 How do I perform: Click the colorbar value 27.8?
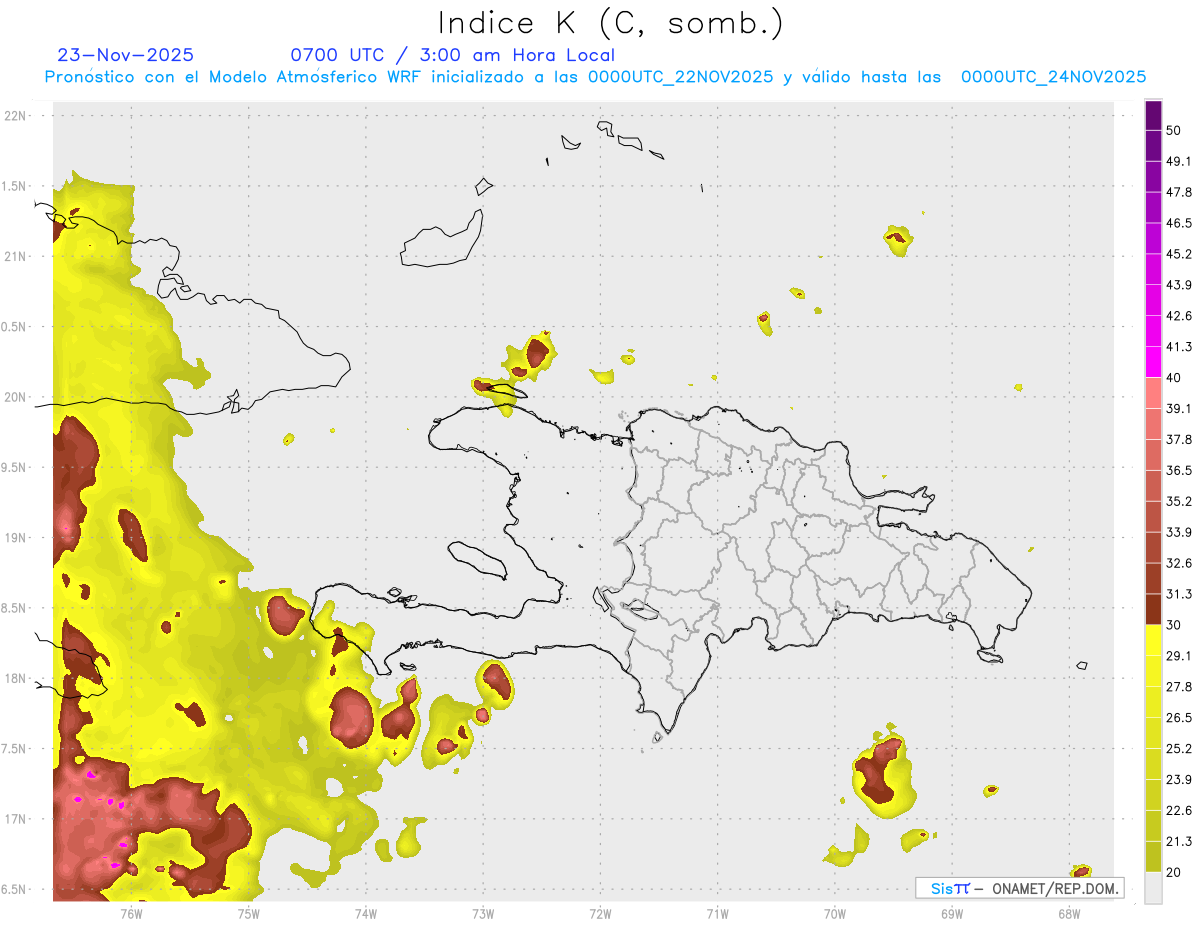coord(1179,687)
